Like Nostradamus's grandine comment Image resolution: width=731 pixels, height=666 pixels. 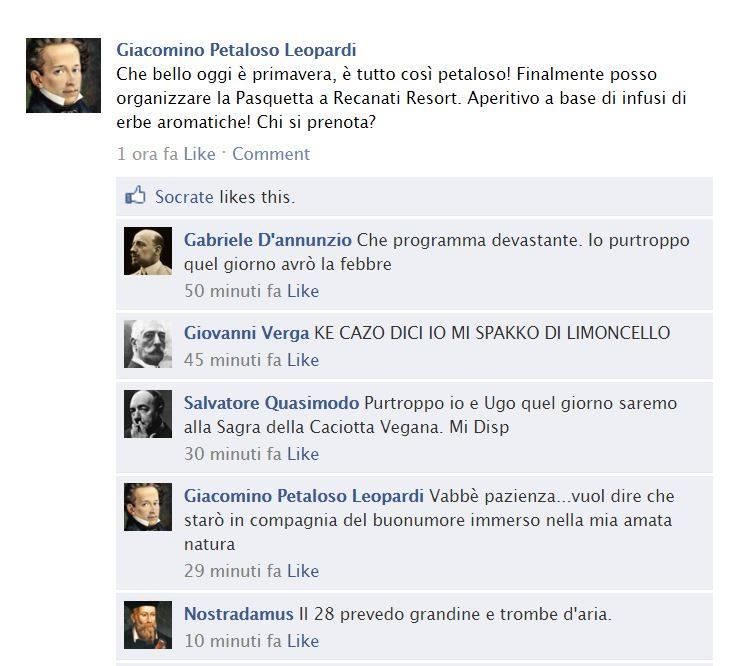click(x=303, y=641)
